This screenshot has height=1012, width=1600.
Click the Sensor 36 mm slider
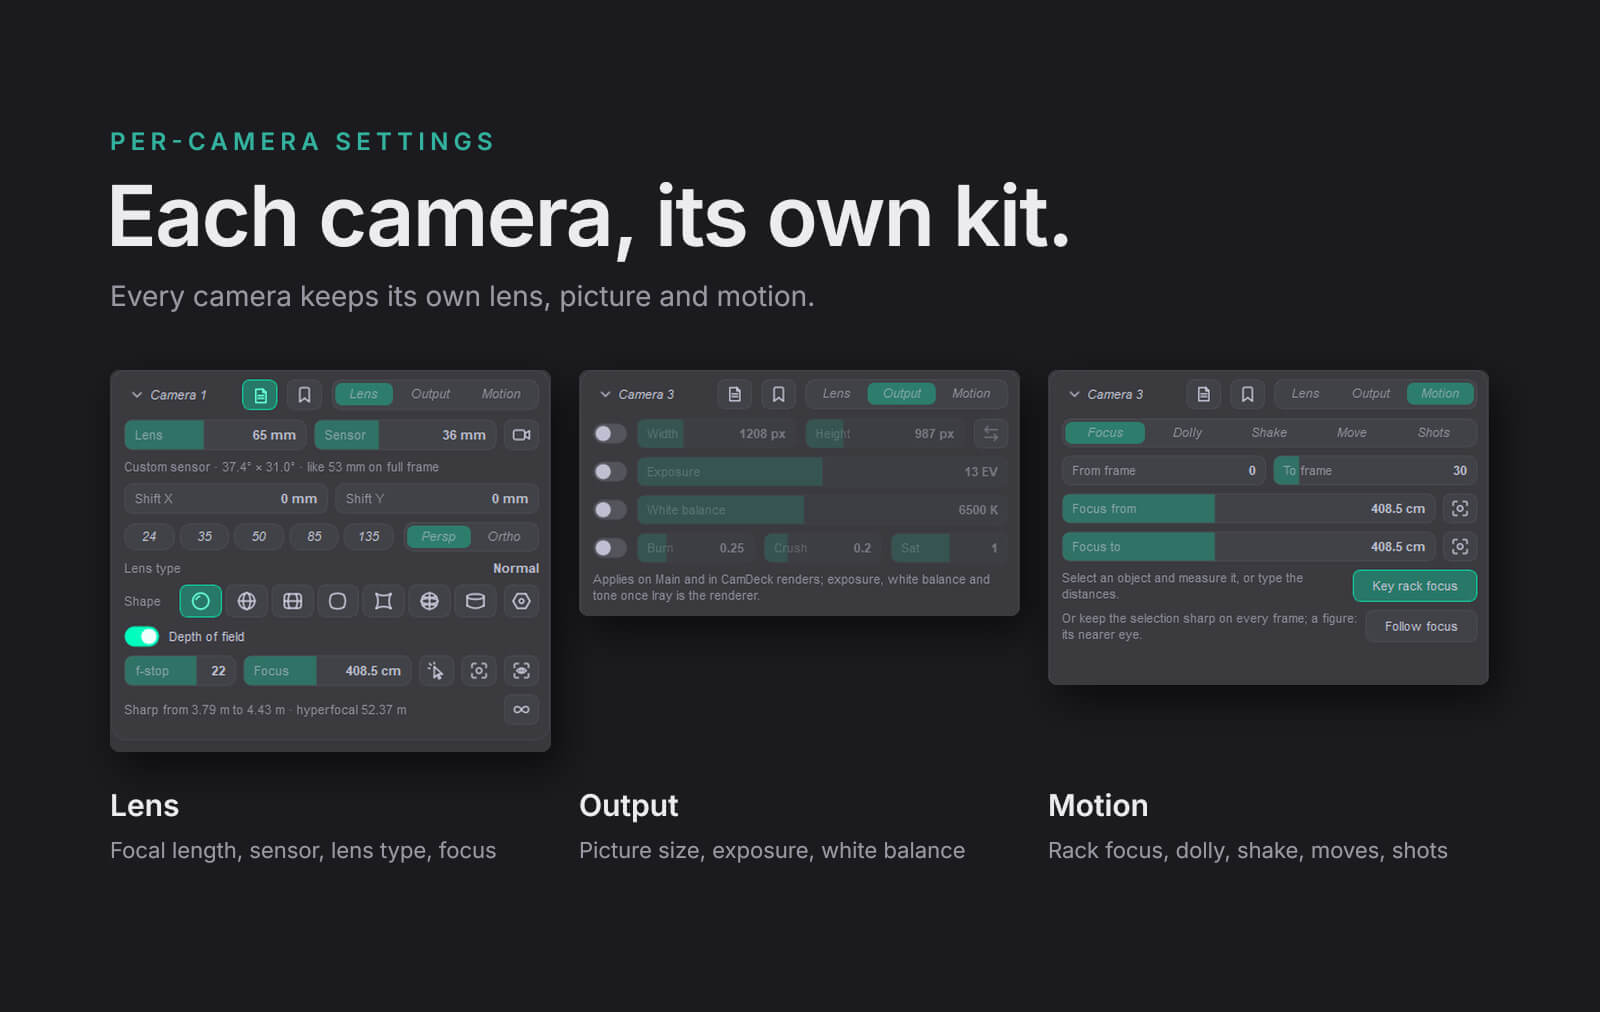coord(405,435)
